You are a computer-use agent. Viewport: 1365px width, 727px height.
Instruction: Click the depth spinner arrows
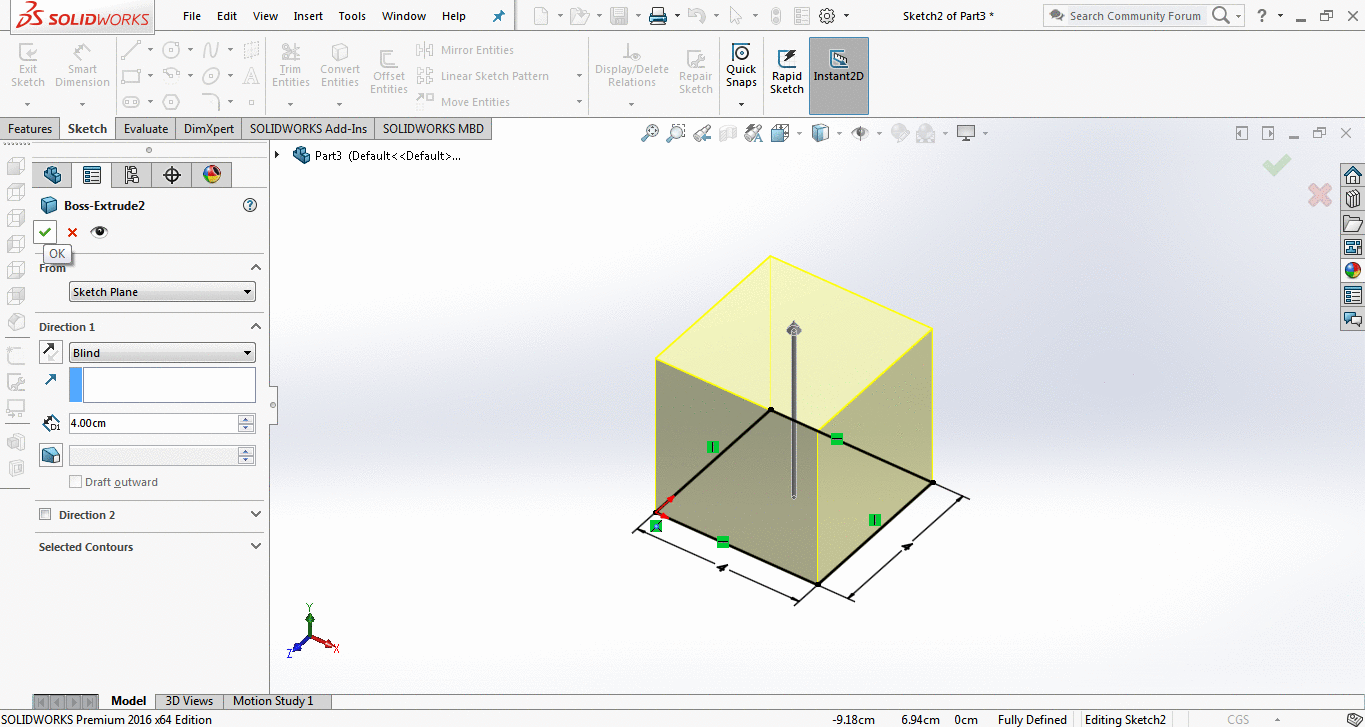246,423
